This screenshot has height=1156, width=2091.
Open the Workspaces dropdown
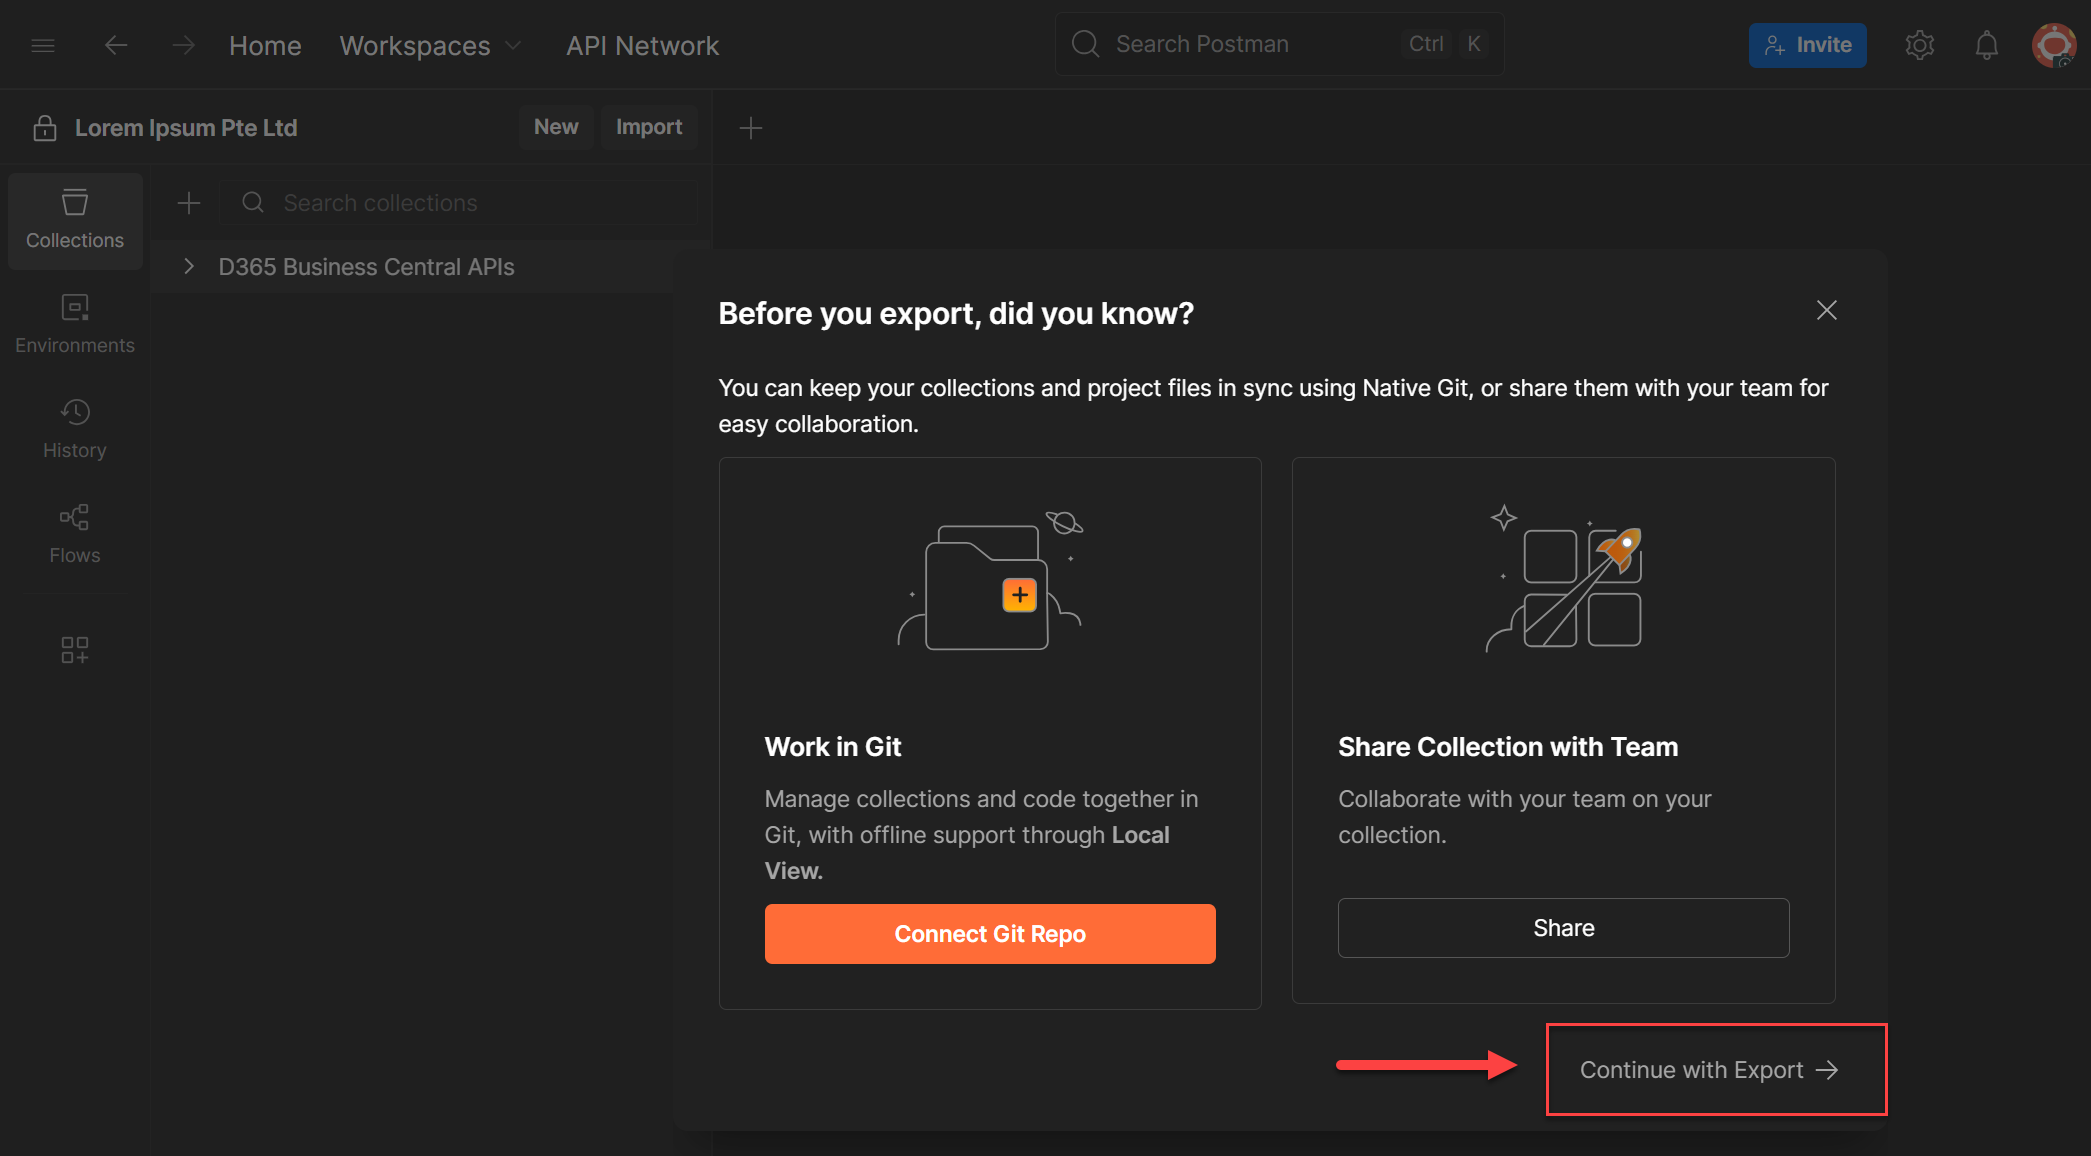point(430,45)
